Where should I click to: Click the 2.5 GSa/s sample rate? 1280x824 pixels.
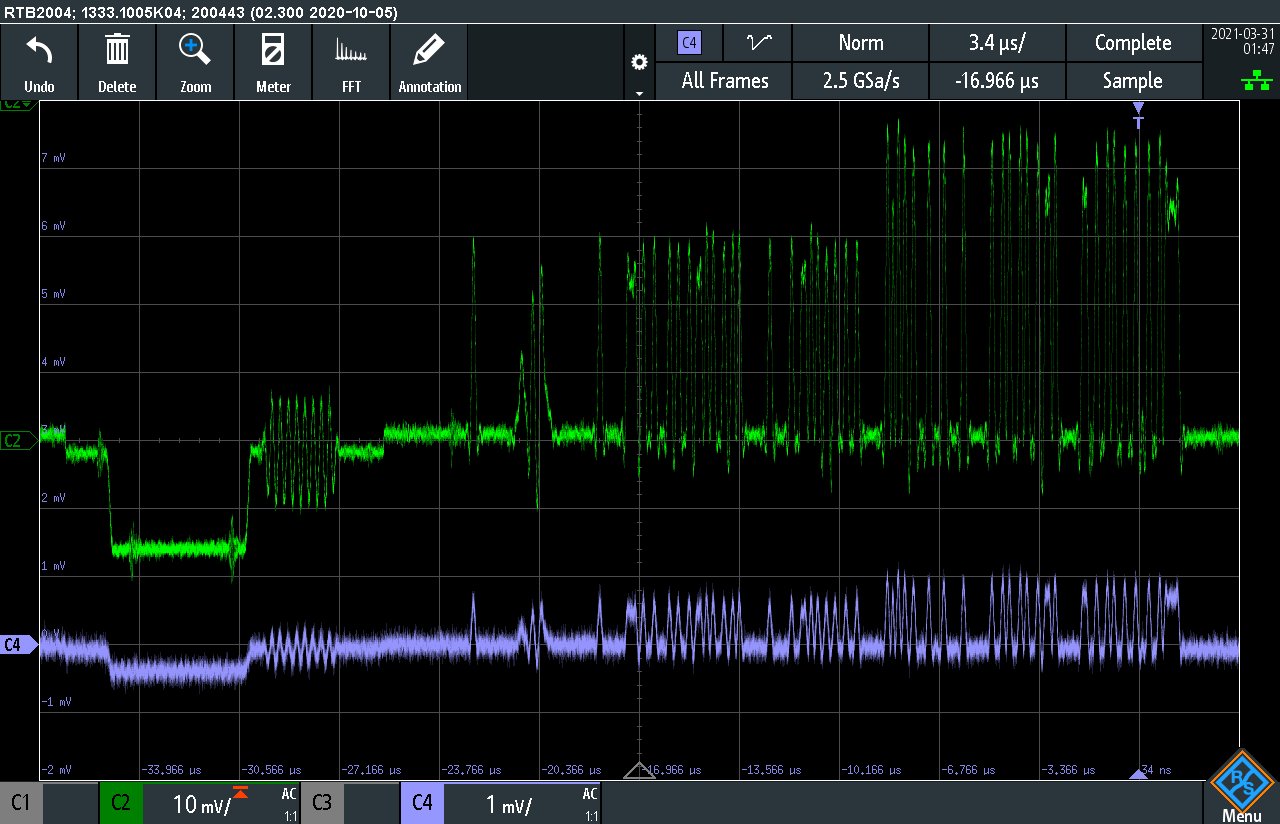tap(861, 81)
